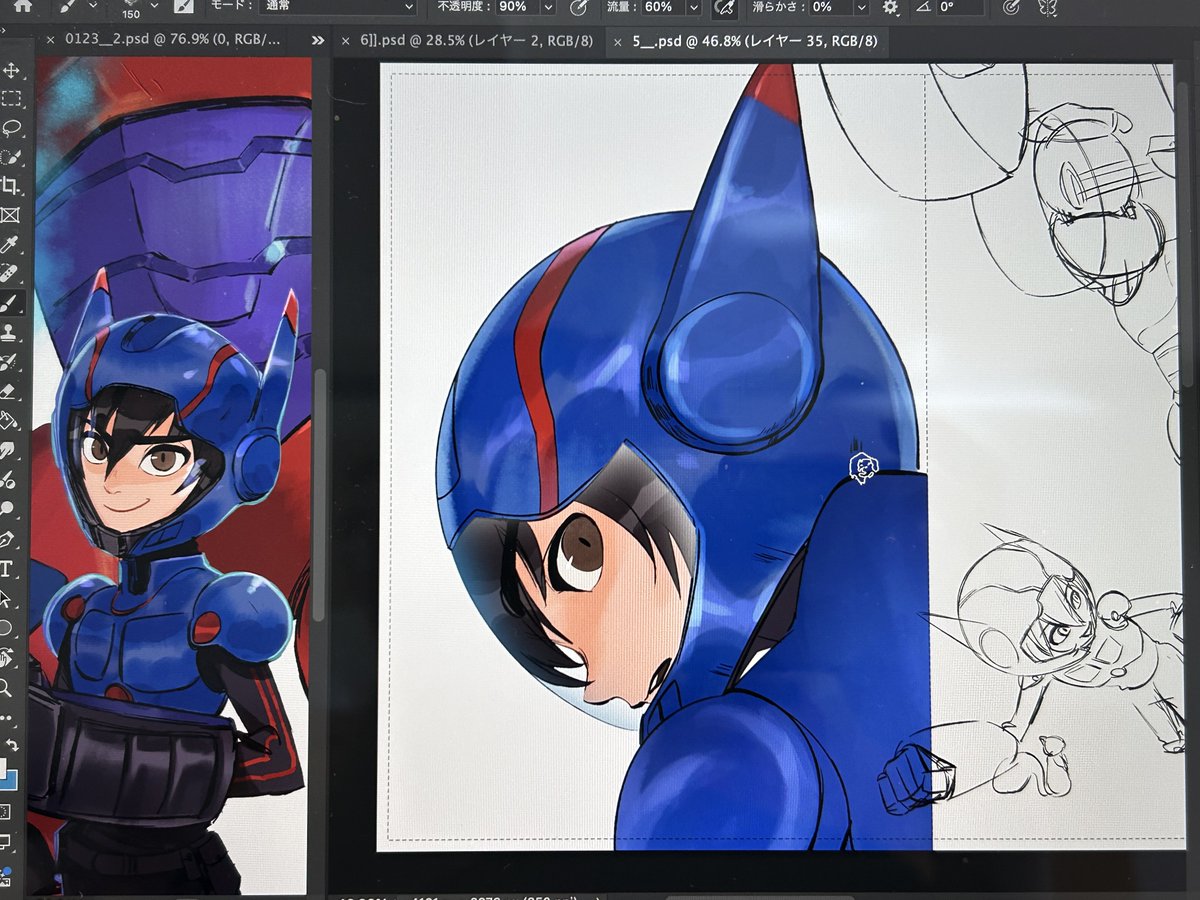Open the Smoothing options gear
The image size is (1200, 900).
click(x=890, y=7)
